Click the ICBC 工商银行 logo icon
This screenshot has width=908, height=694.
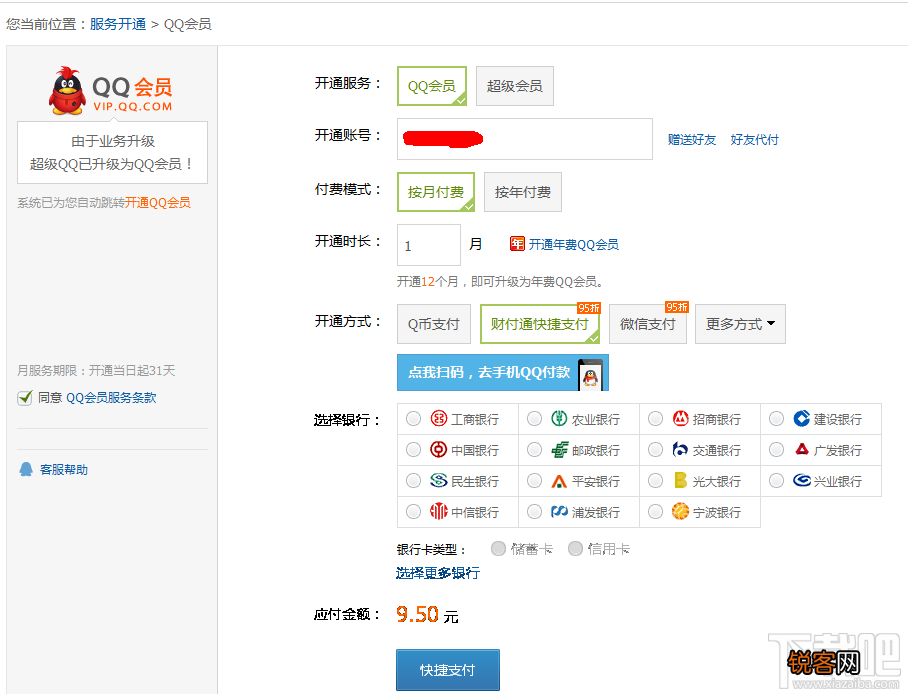pos(439,418)
